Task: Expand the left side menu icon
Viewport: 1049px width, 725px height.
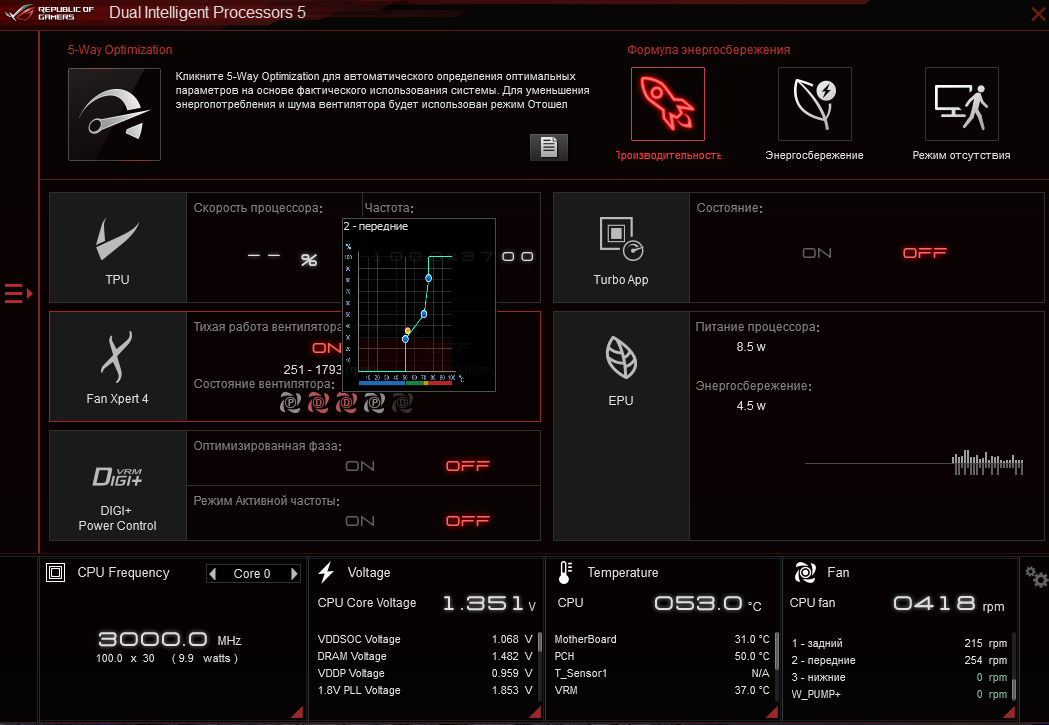Action: [x=18, y=293]
